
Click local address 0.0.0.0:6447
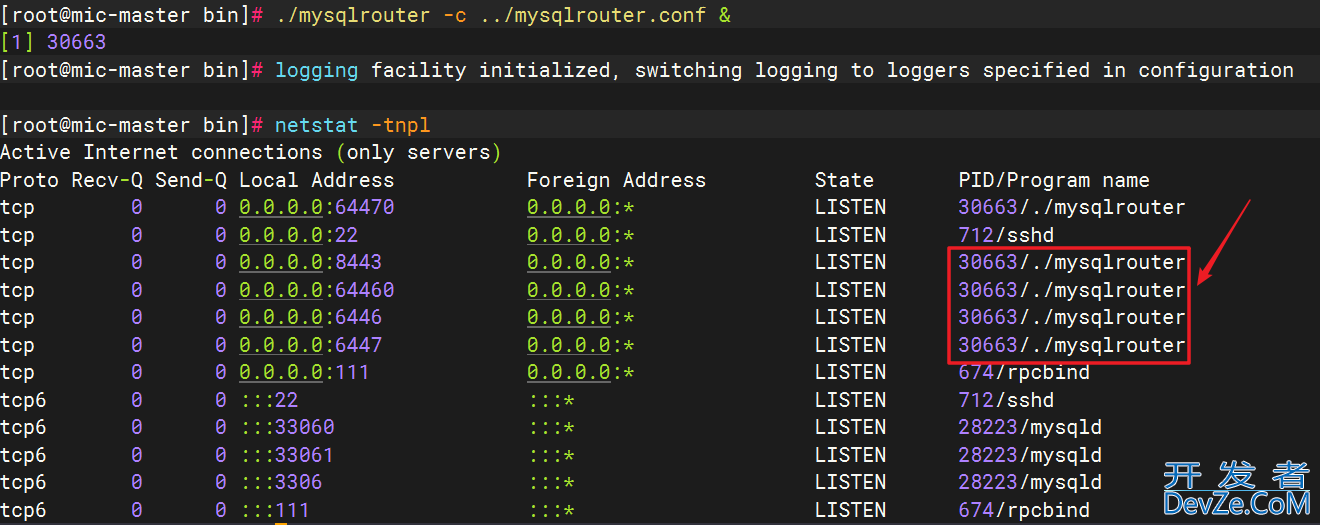click(x=310, y=345)
